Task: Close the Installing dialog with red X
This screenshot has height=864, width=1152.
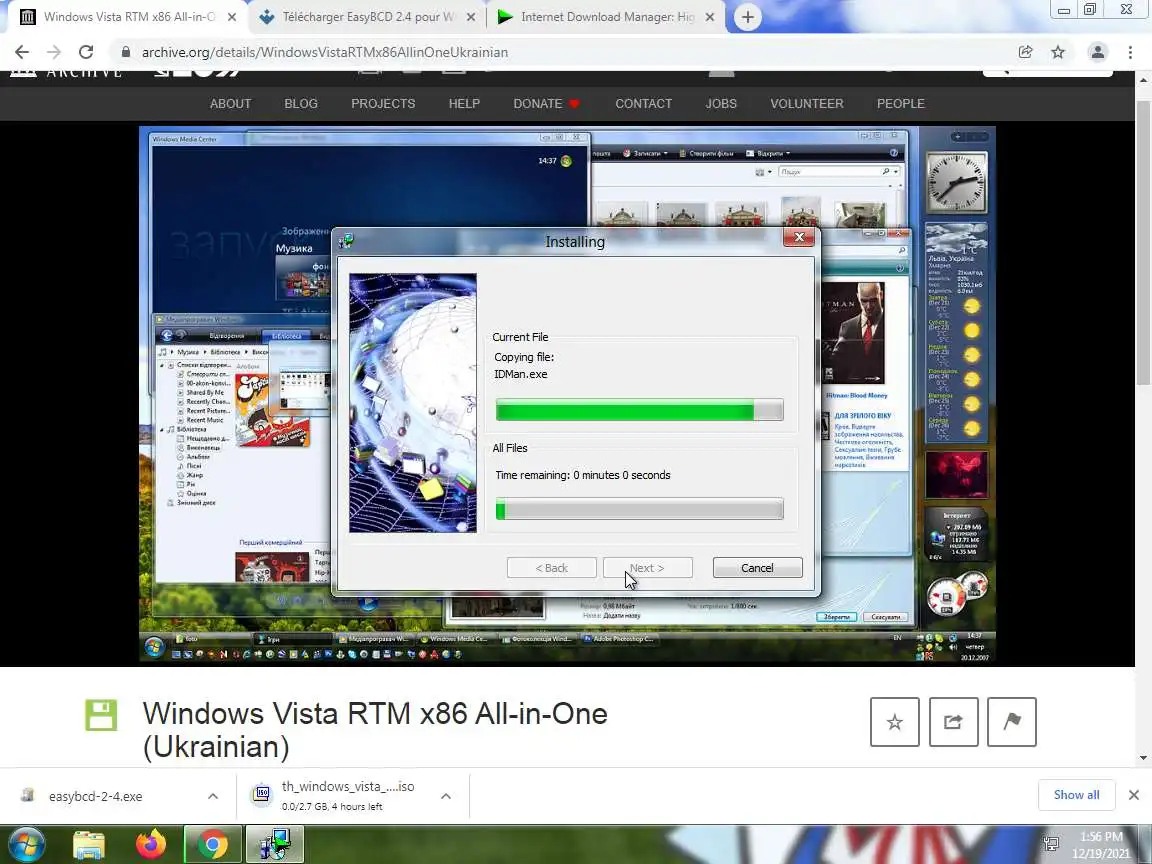Action: (799, 237)
